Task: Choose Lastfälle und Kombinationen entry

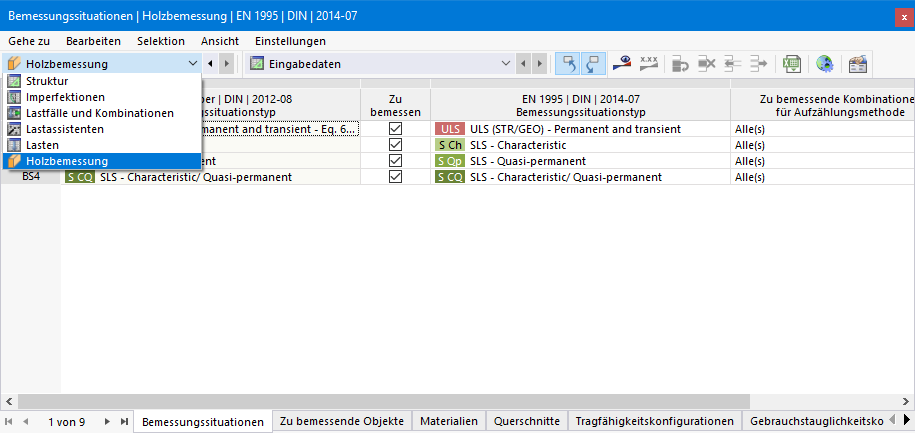Action: coord(102,113)
